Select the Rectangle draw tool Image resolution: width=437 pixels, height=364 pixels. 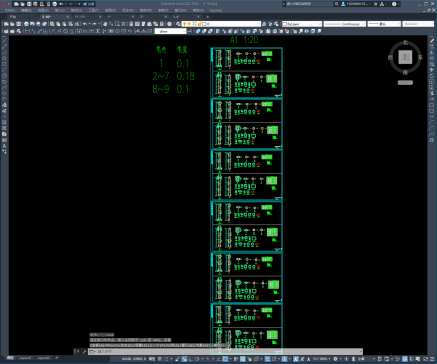(4, 64)
